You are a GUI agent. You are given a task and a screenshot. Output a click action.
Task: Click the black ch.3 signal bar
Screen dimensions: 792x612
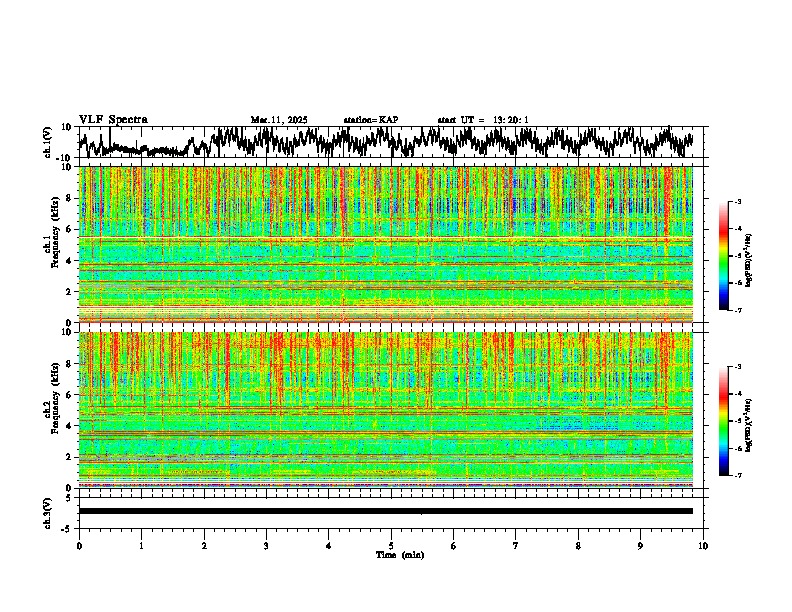[x=385, y=511]
